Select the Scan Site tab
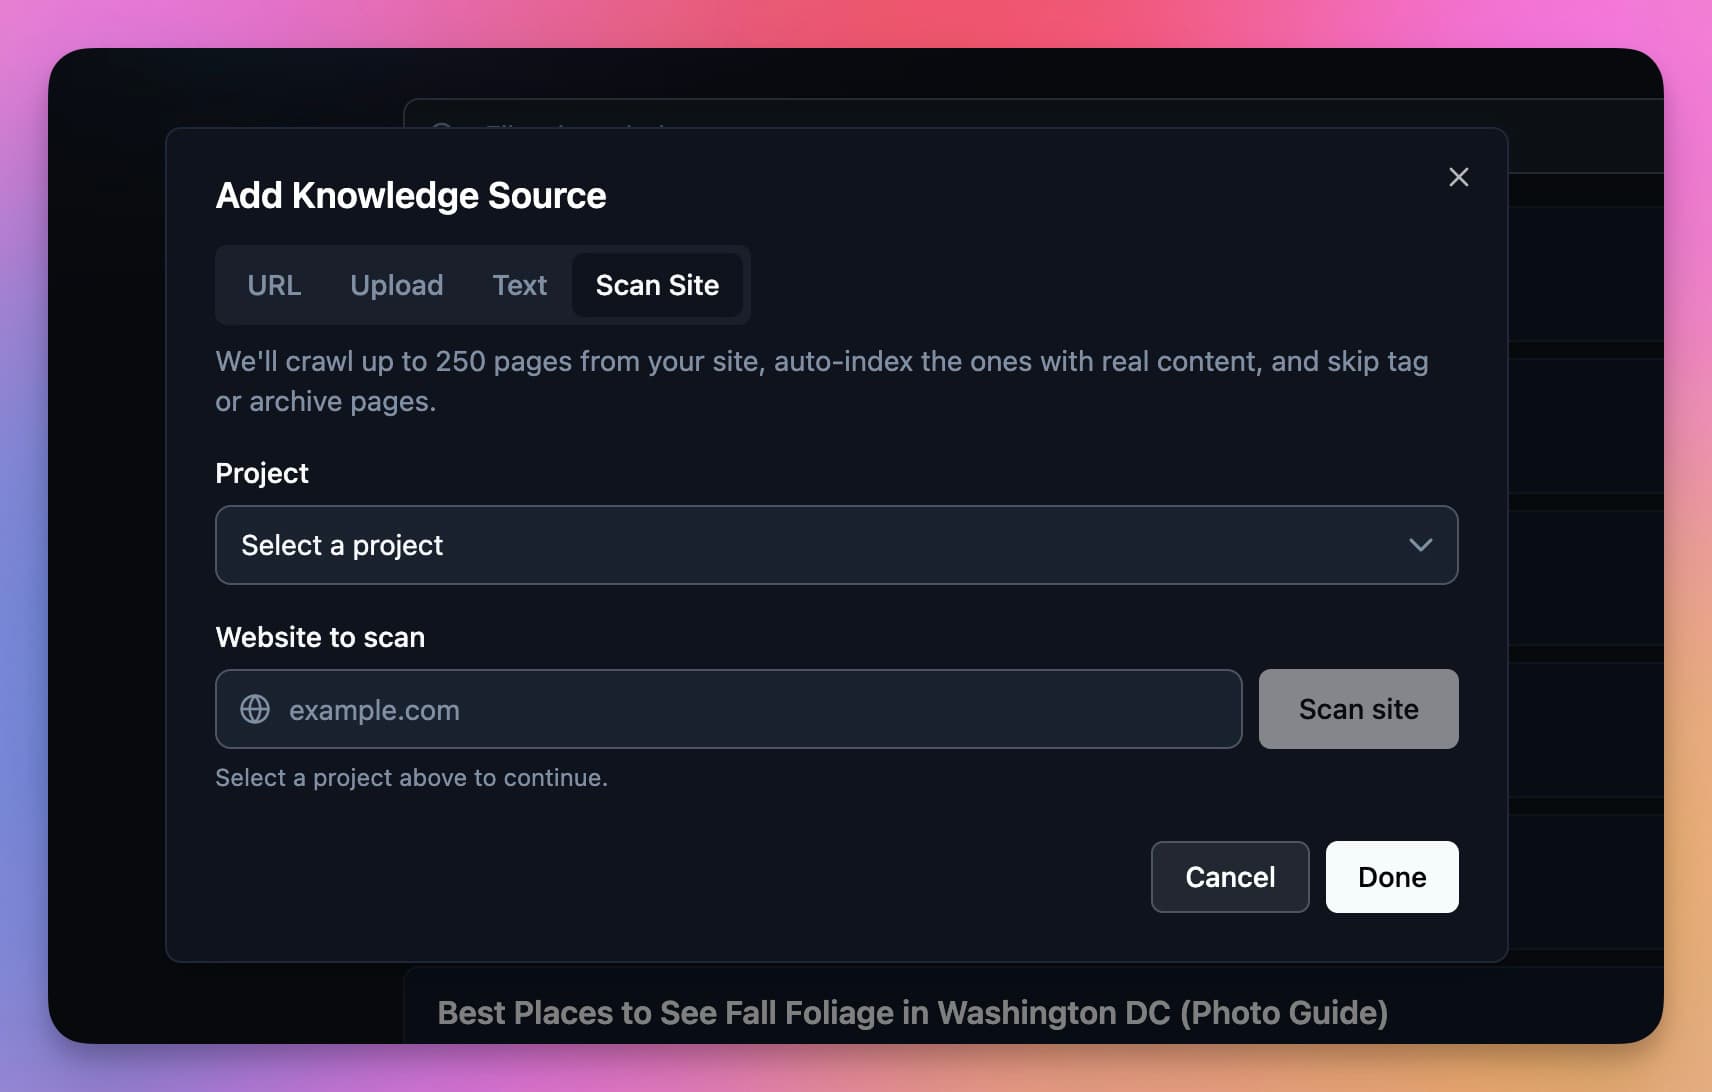Viewport: 1712px width, 1092px height. point(657,285)
